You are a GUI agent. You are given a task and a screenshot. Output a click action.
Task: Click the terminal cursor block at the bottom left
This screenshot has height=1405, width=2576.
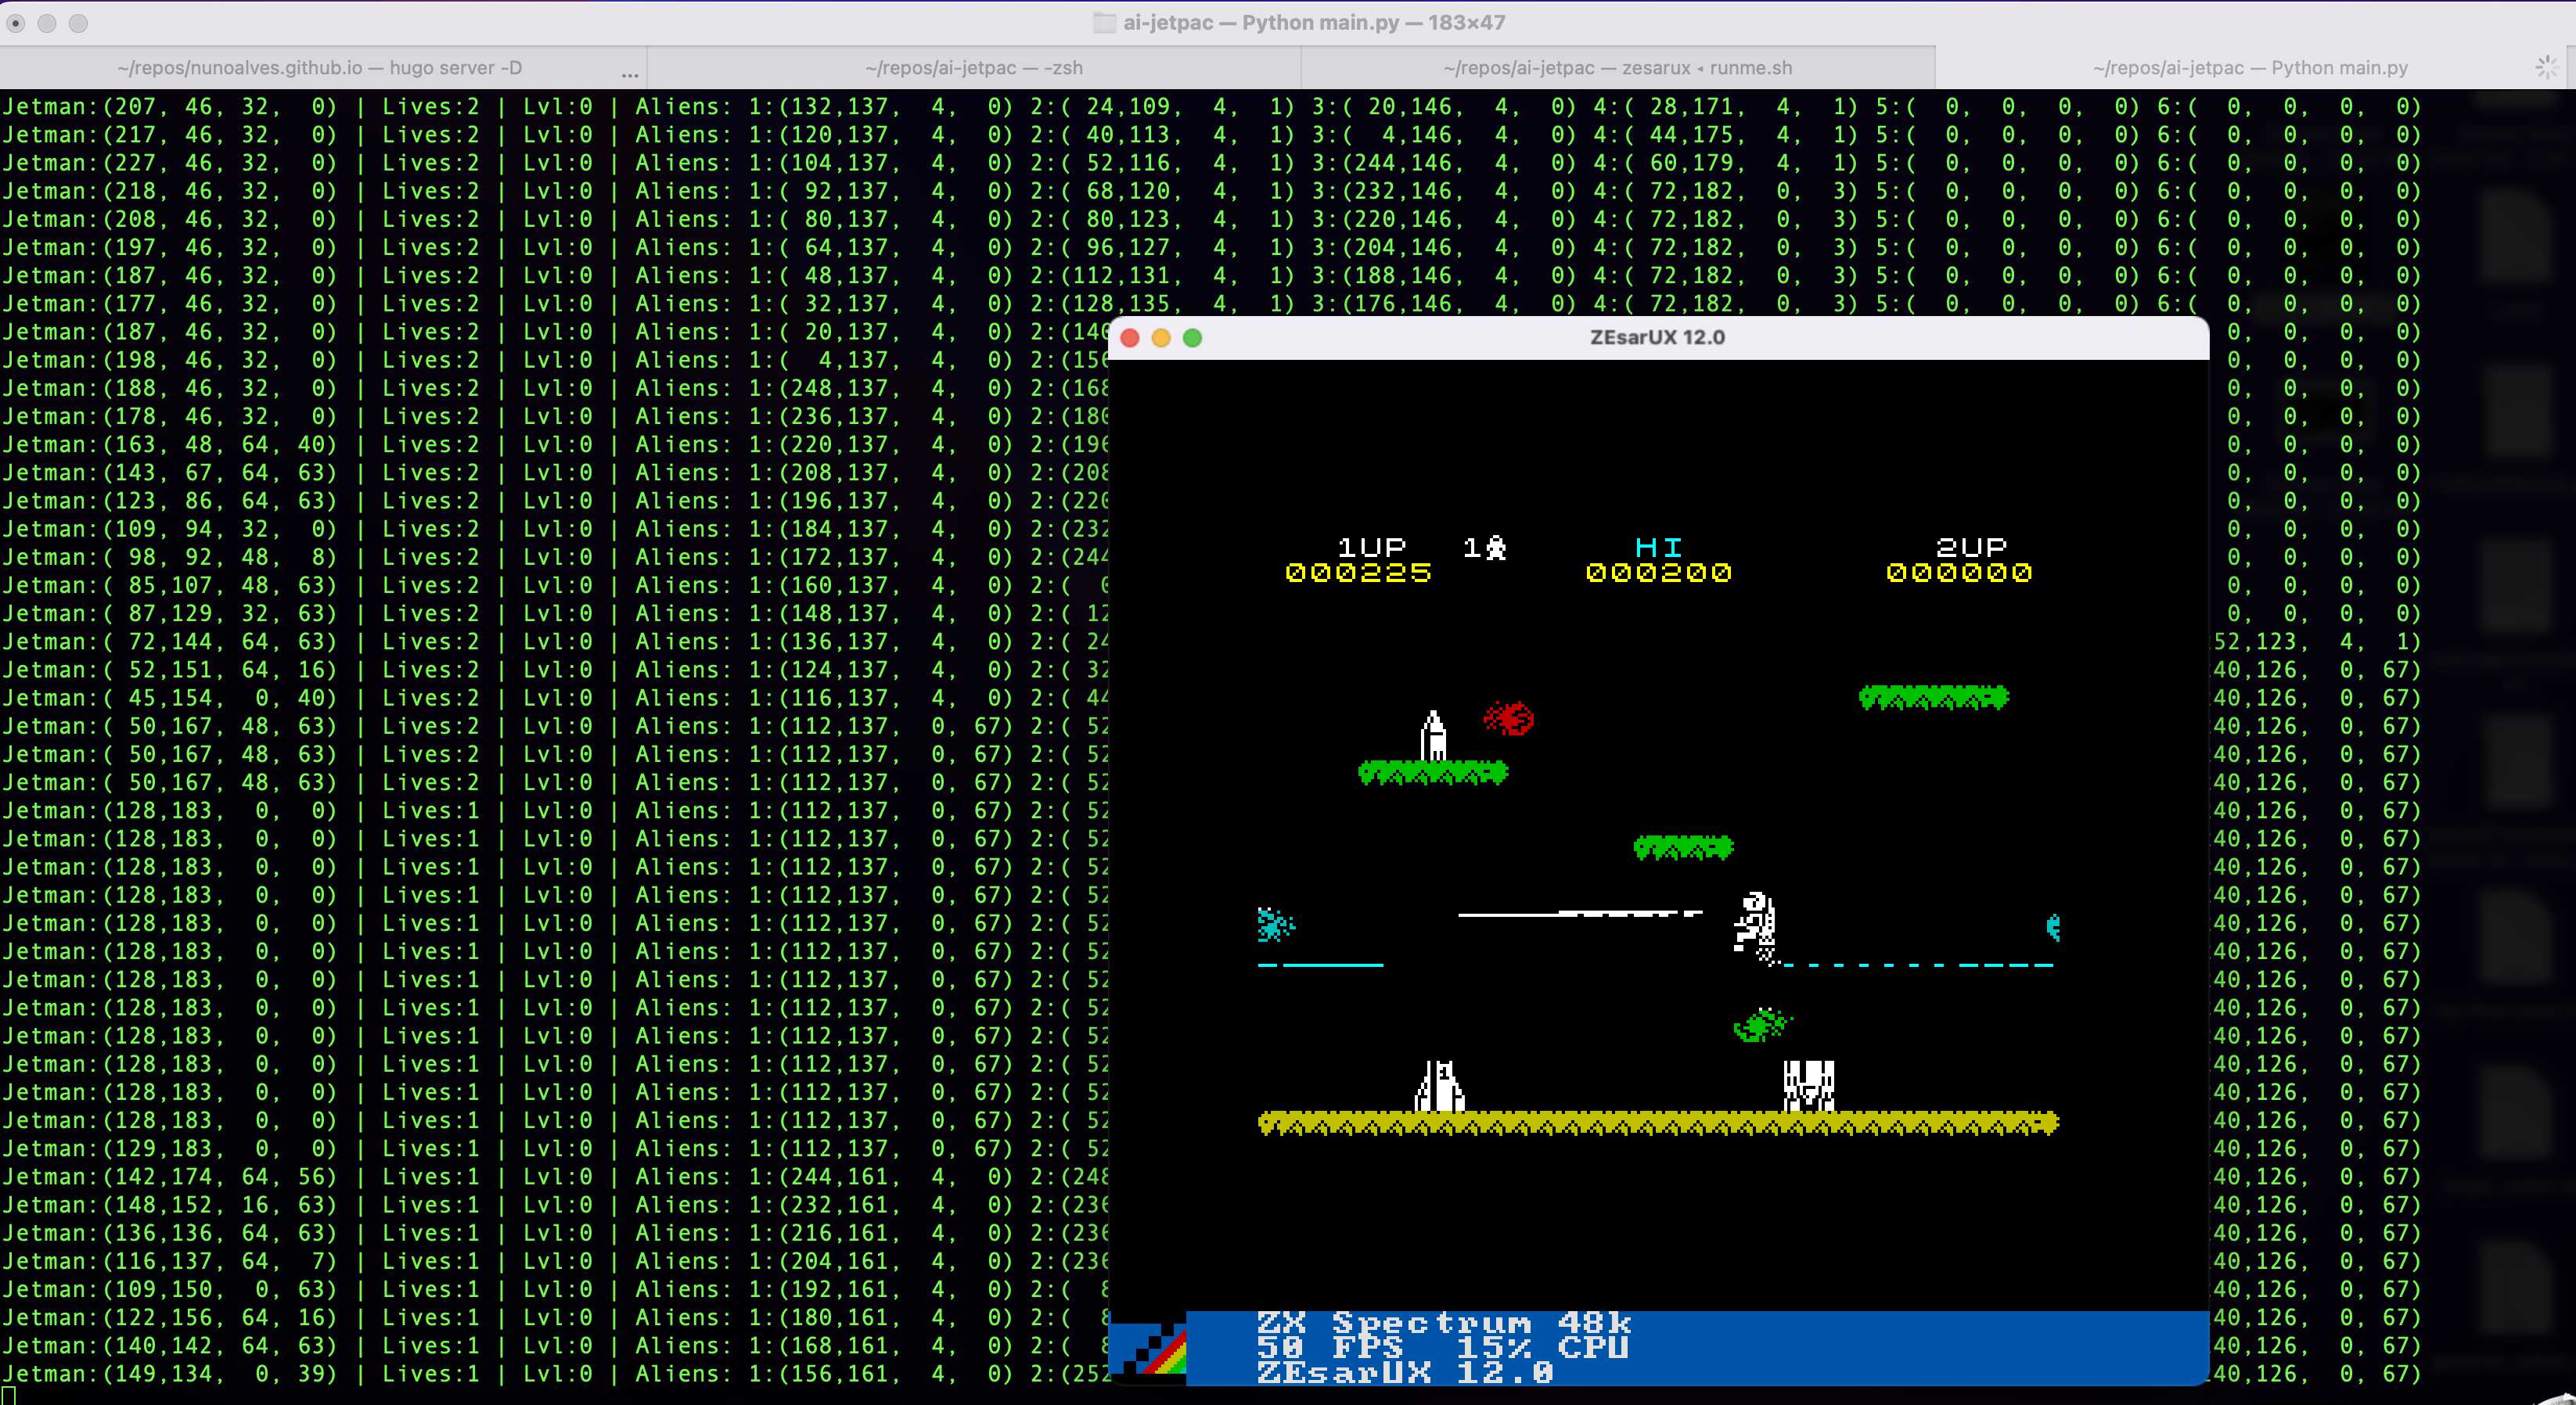click(8, 1396)
